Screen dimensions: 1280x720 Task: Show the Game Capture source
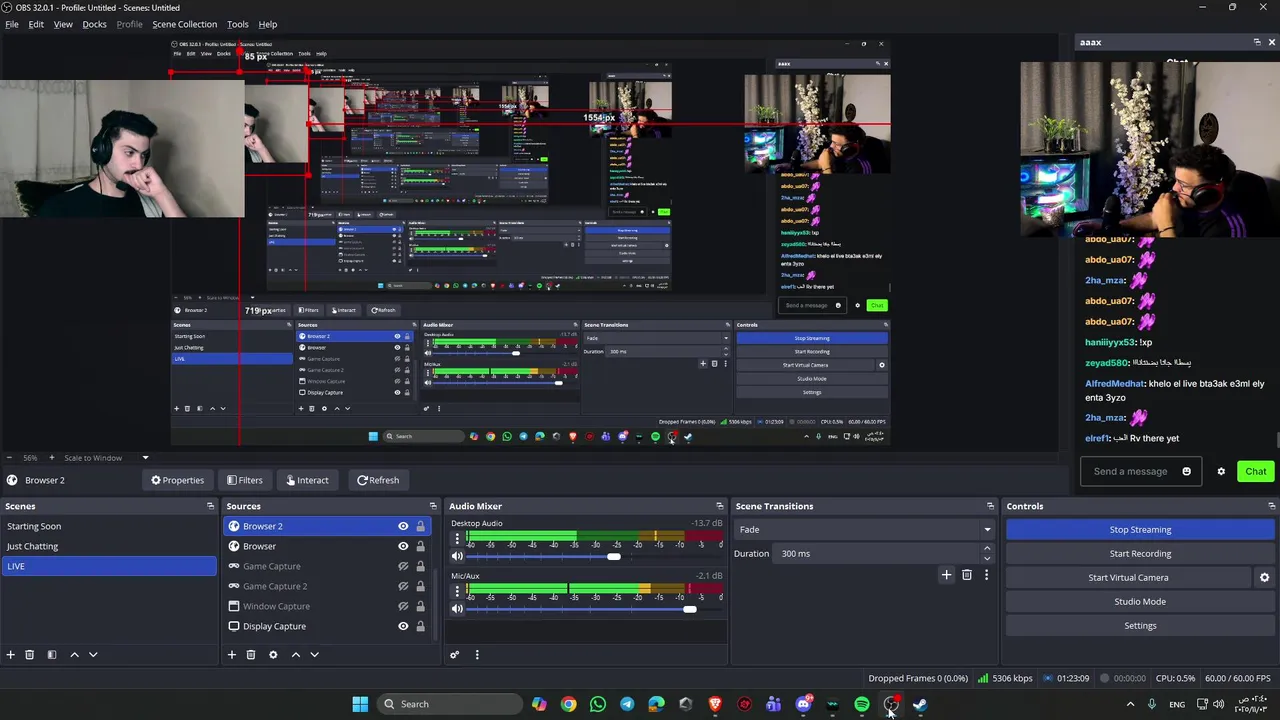[403, 566]
